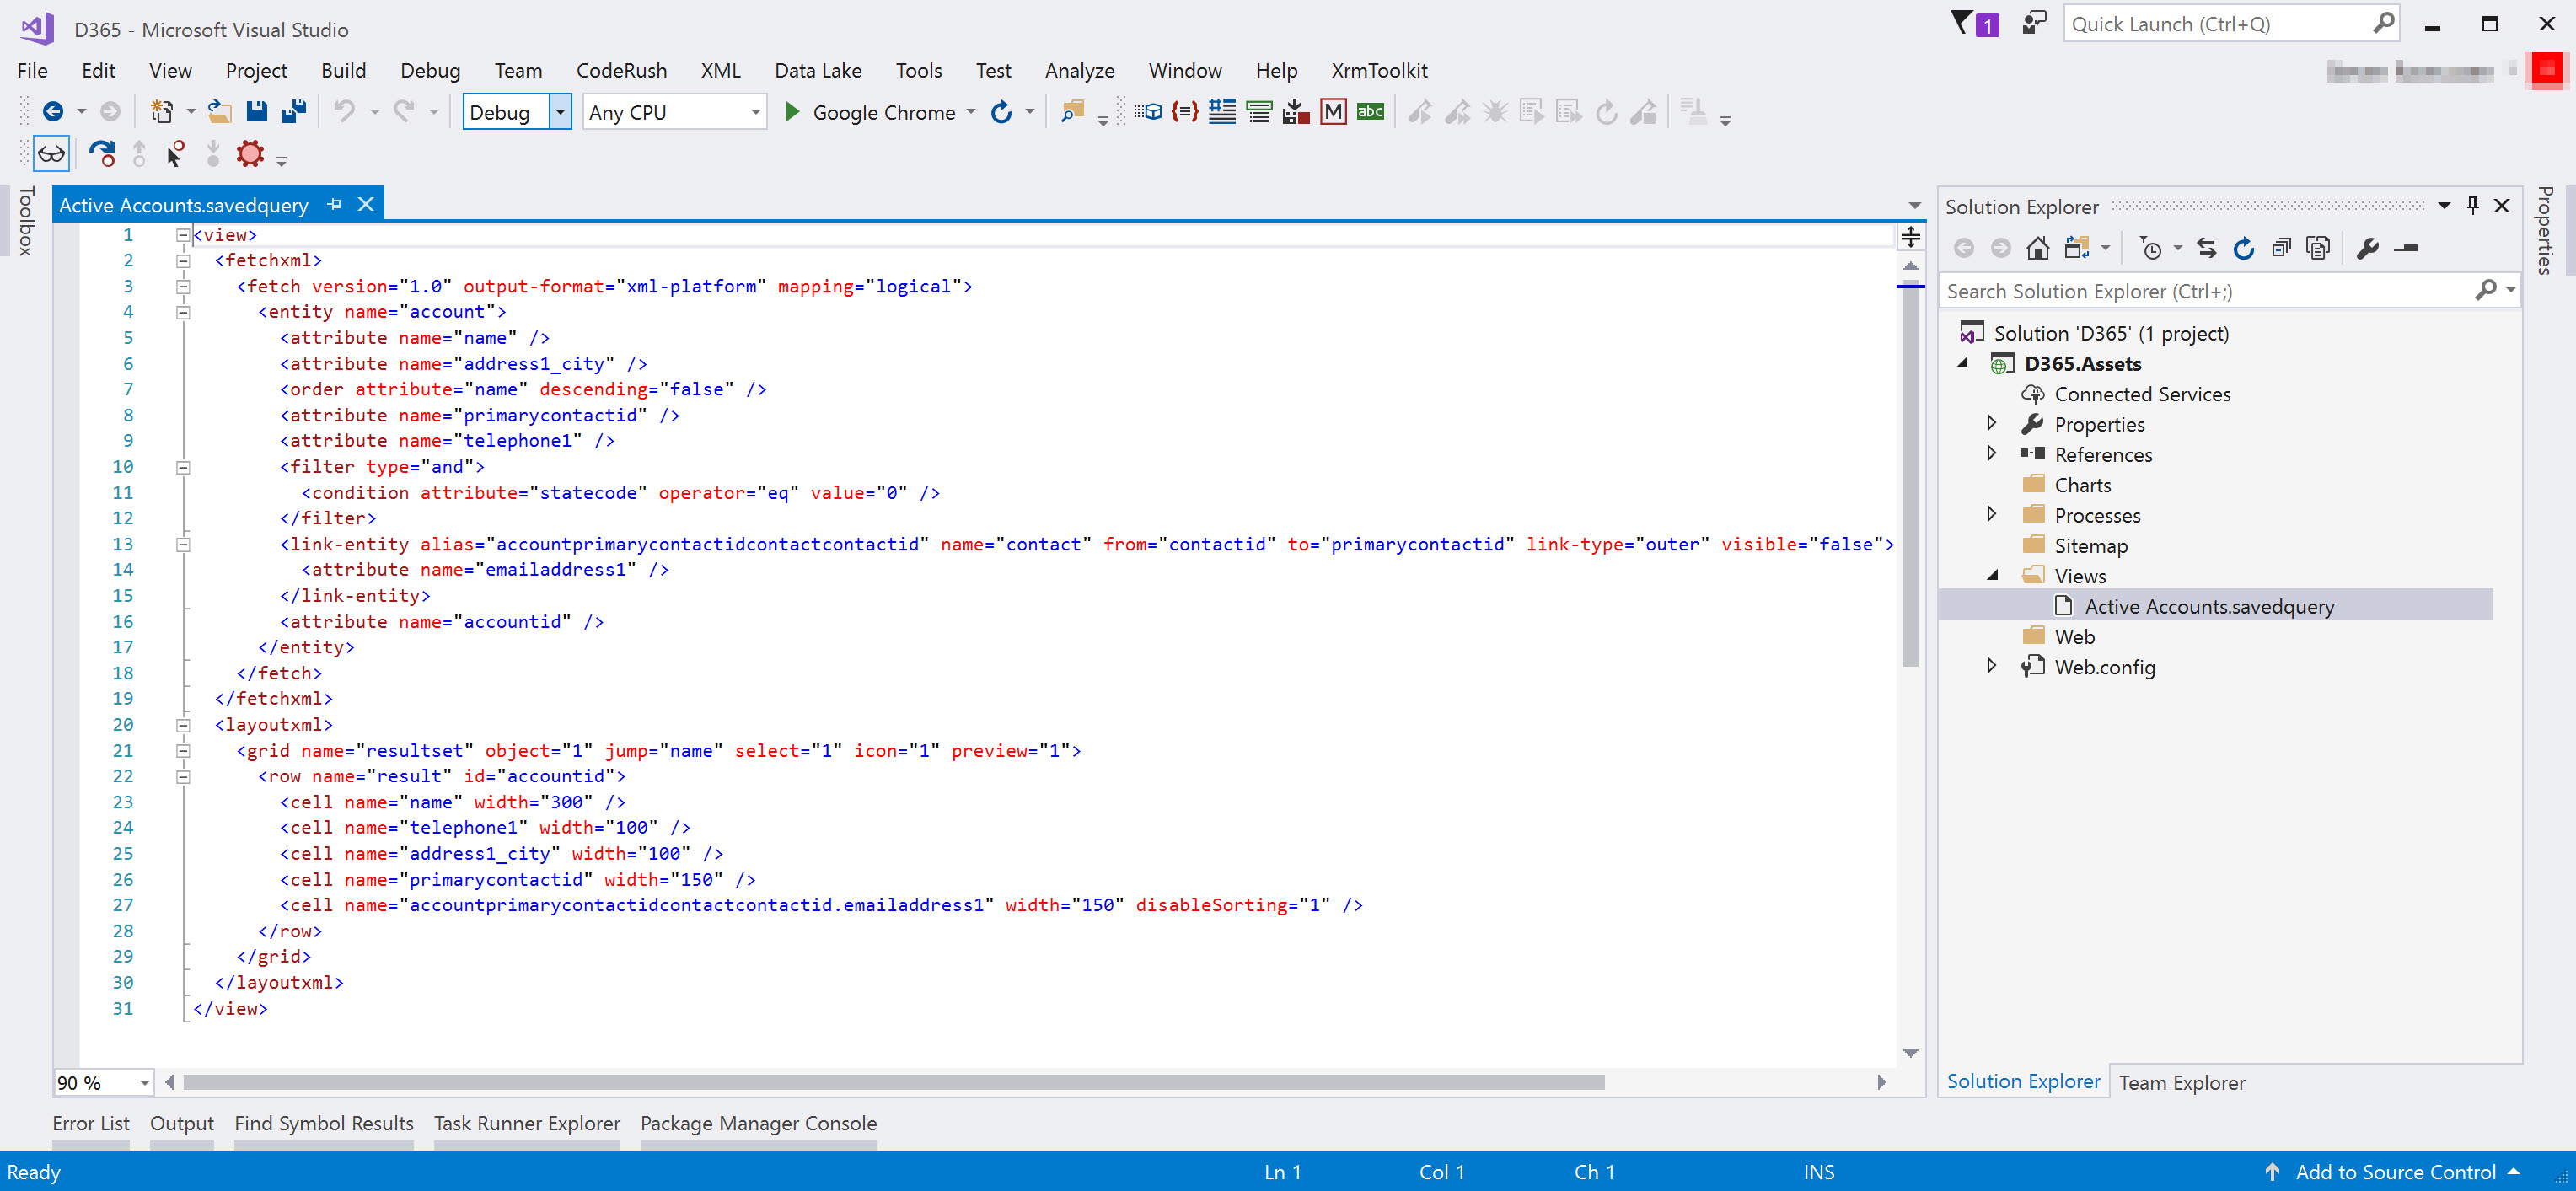
Task: Click the blue arrow step-over debug icon
Action: click(x=101, y=154)
